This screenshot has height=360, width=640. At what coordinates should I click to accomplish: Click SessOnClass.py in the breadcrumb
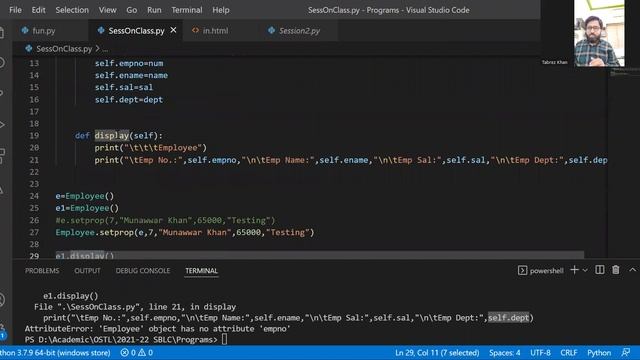(64, 49)
